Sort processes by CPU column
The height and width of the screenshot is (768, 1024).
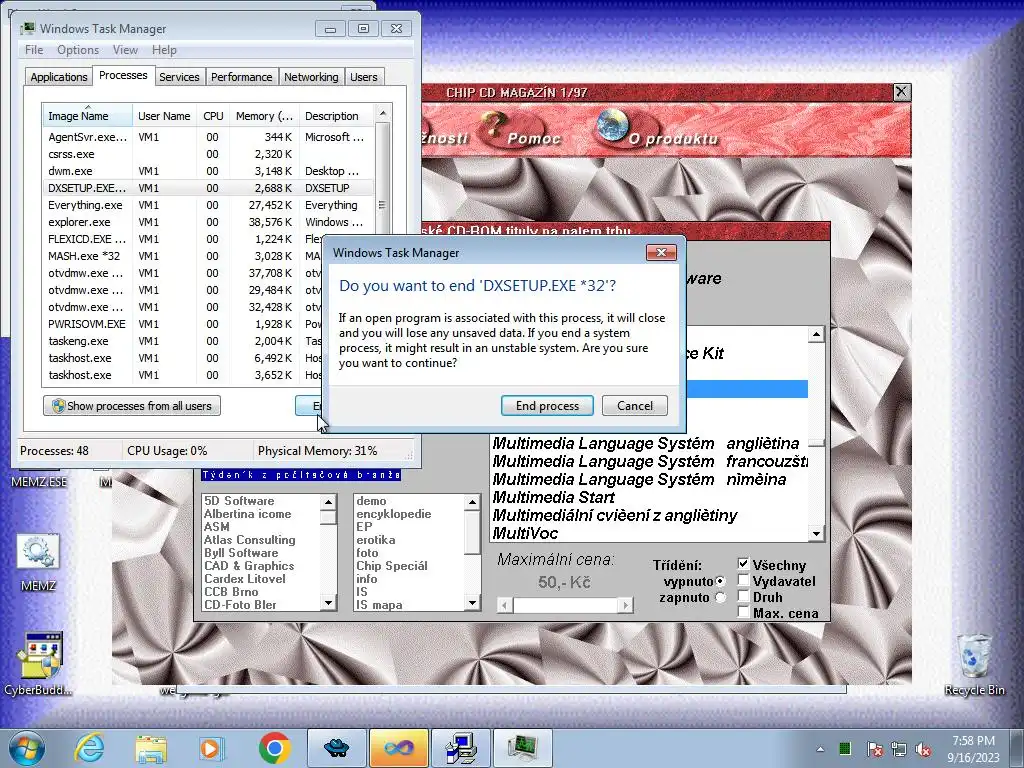coord(213,116)
